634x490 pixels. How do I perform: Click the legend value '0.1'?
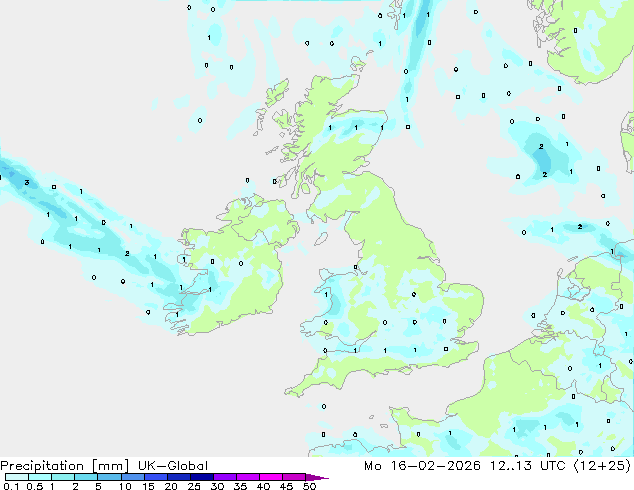(11, 486)
